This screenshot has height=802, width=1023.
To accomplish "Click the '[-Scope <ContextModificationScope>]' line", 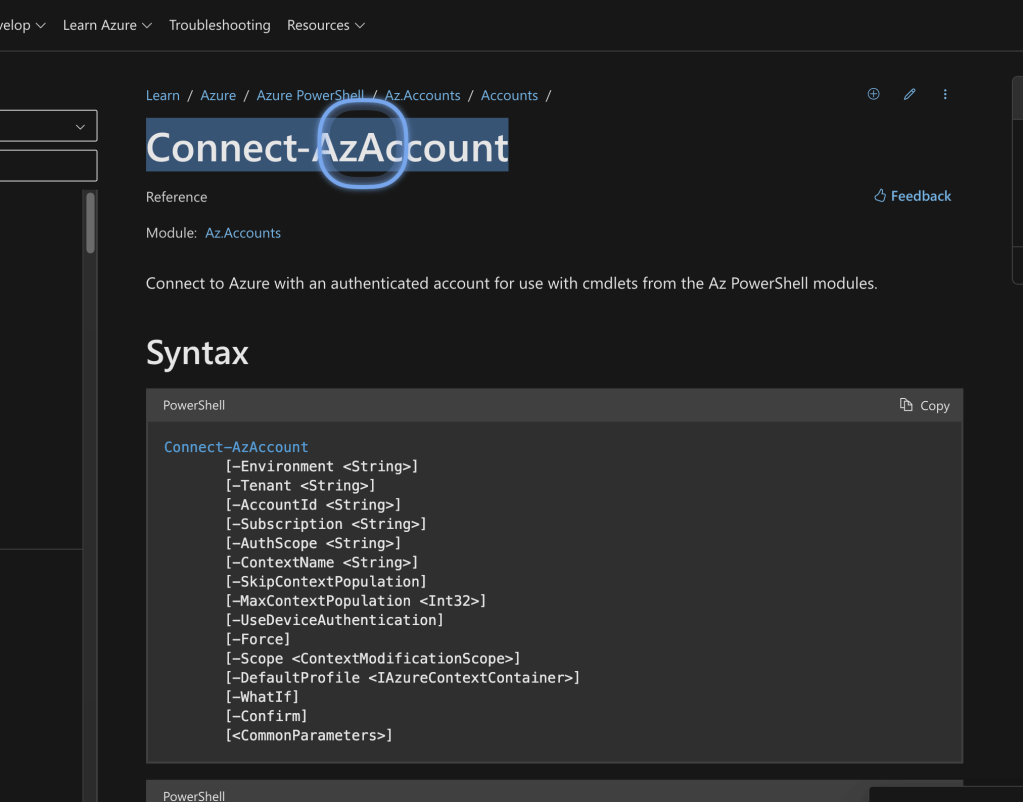I will tap(373, 659).
